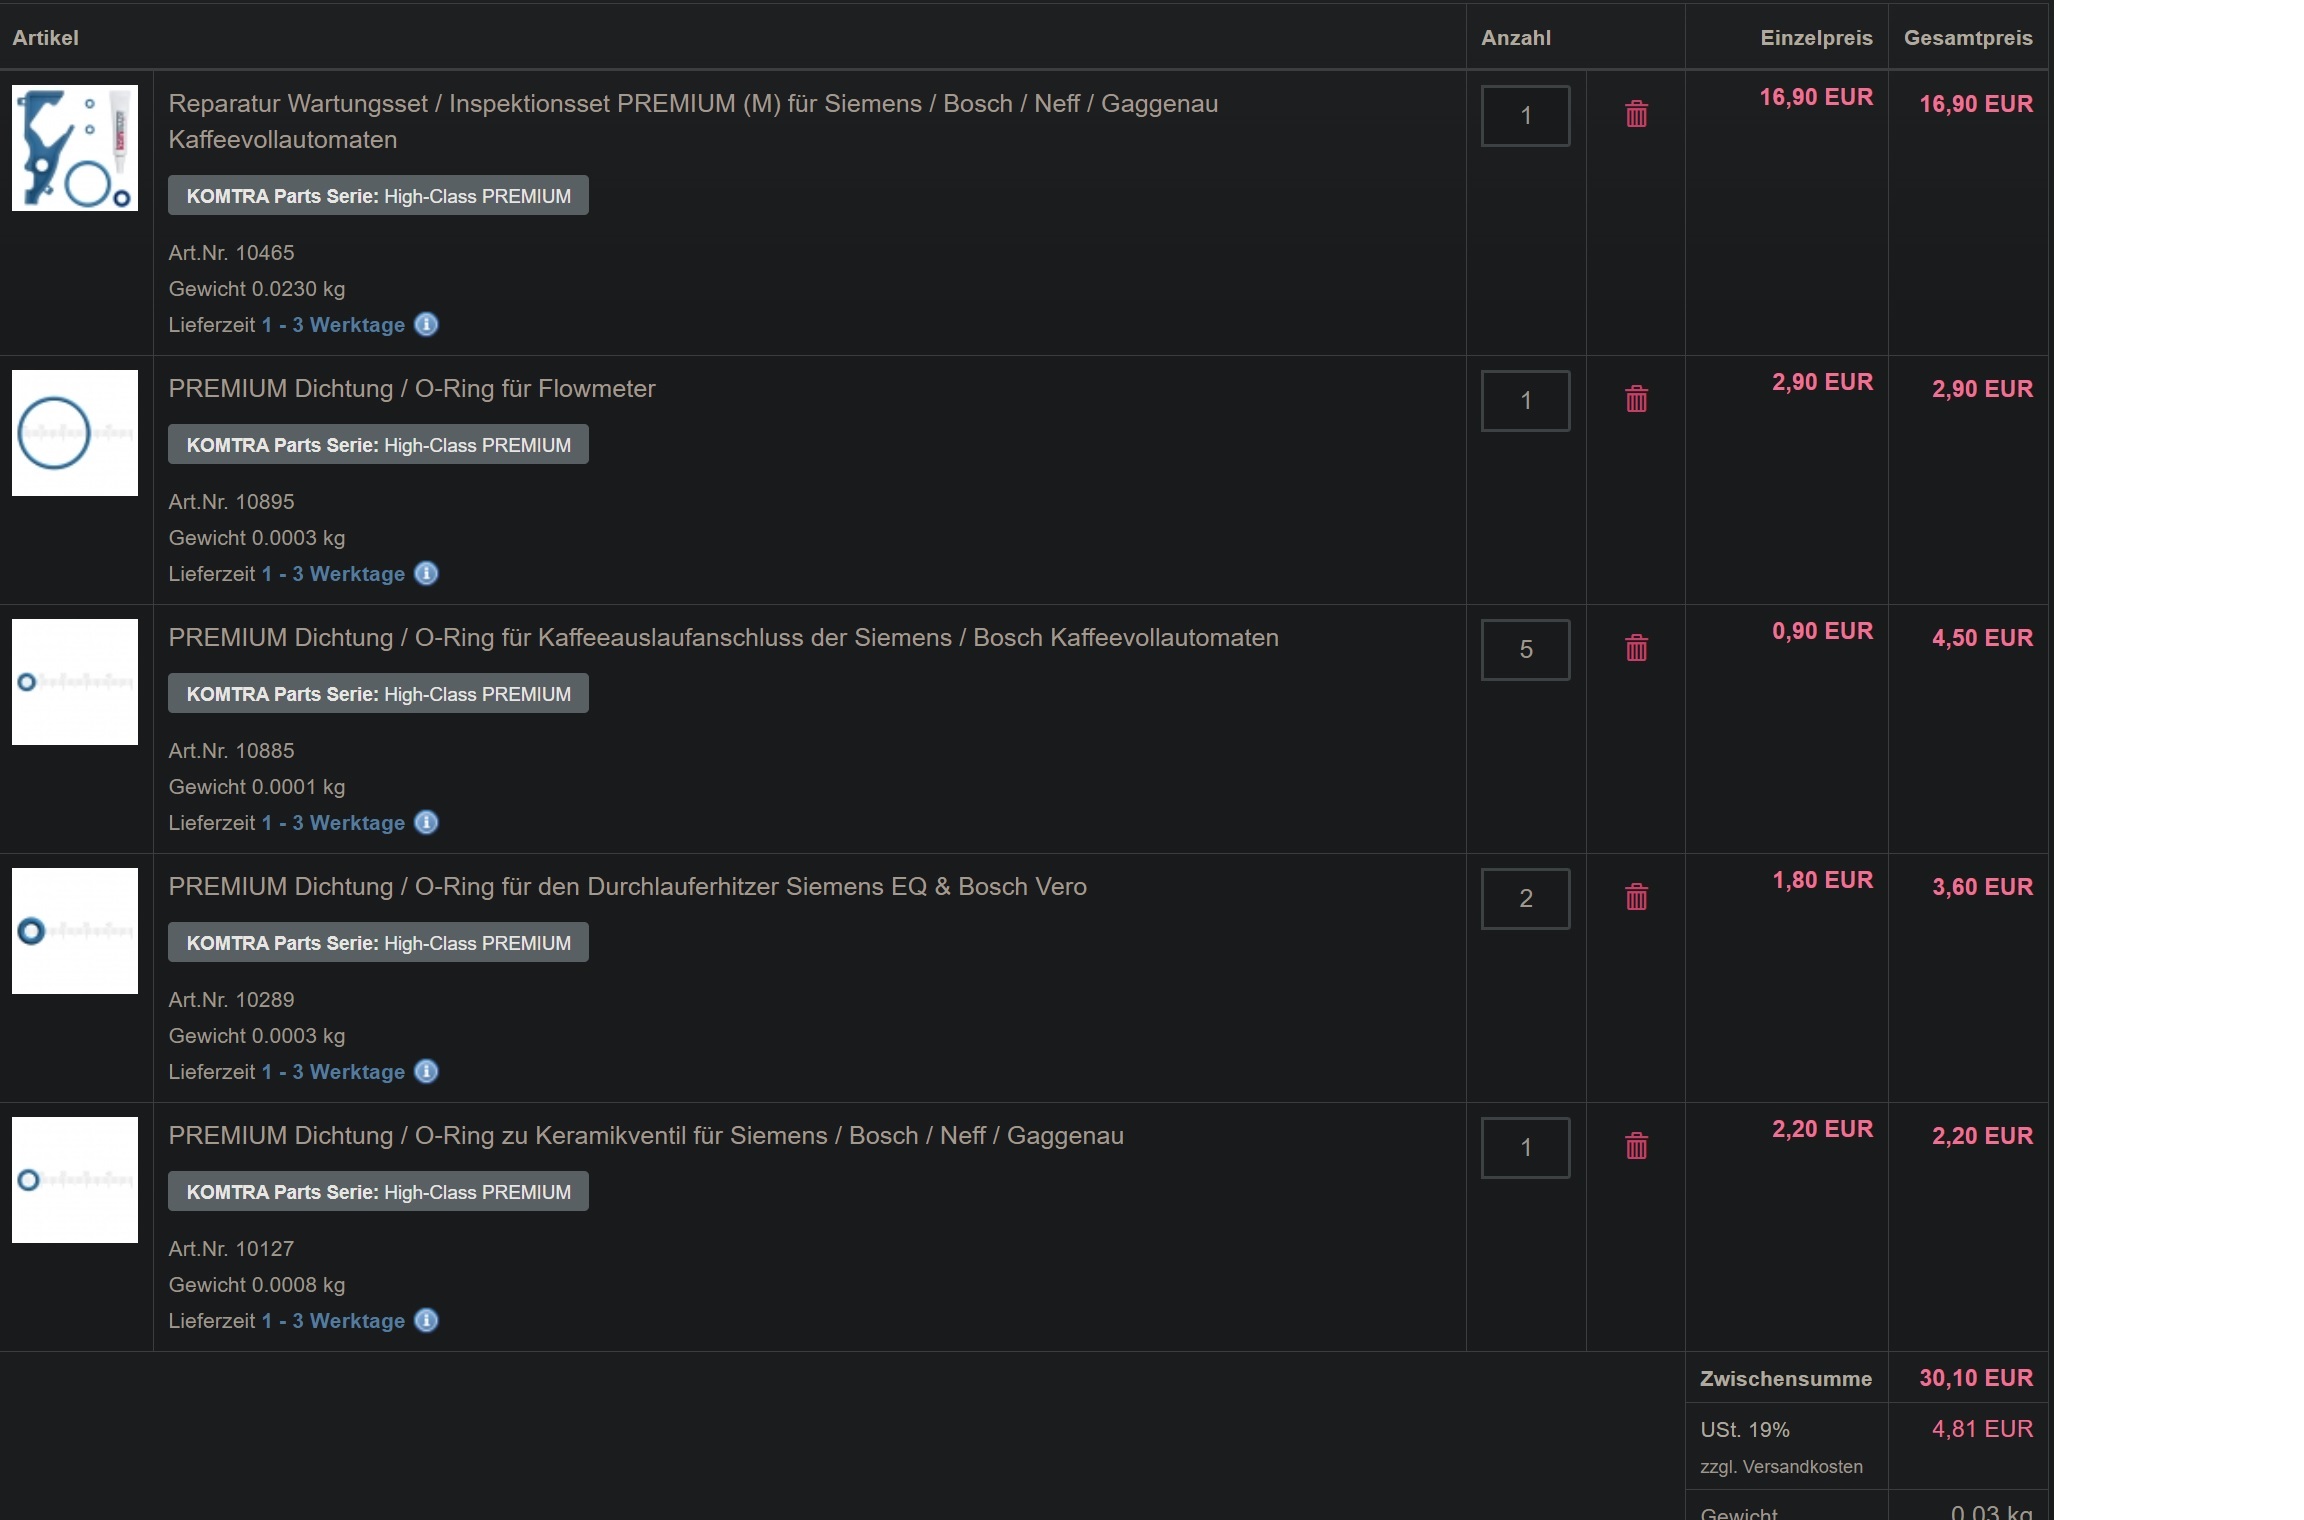2304x1520 pixels.
Task: Click Lieferzeit 1 - 3 Werktage for Art.Nr. 10289
Action: click(x=333, y=1072)
